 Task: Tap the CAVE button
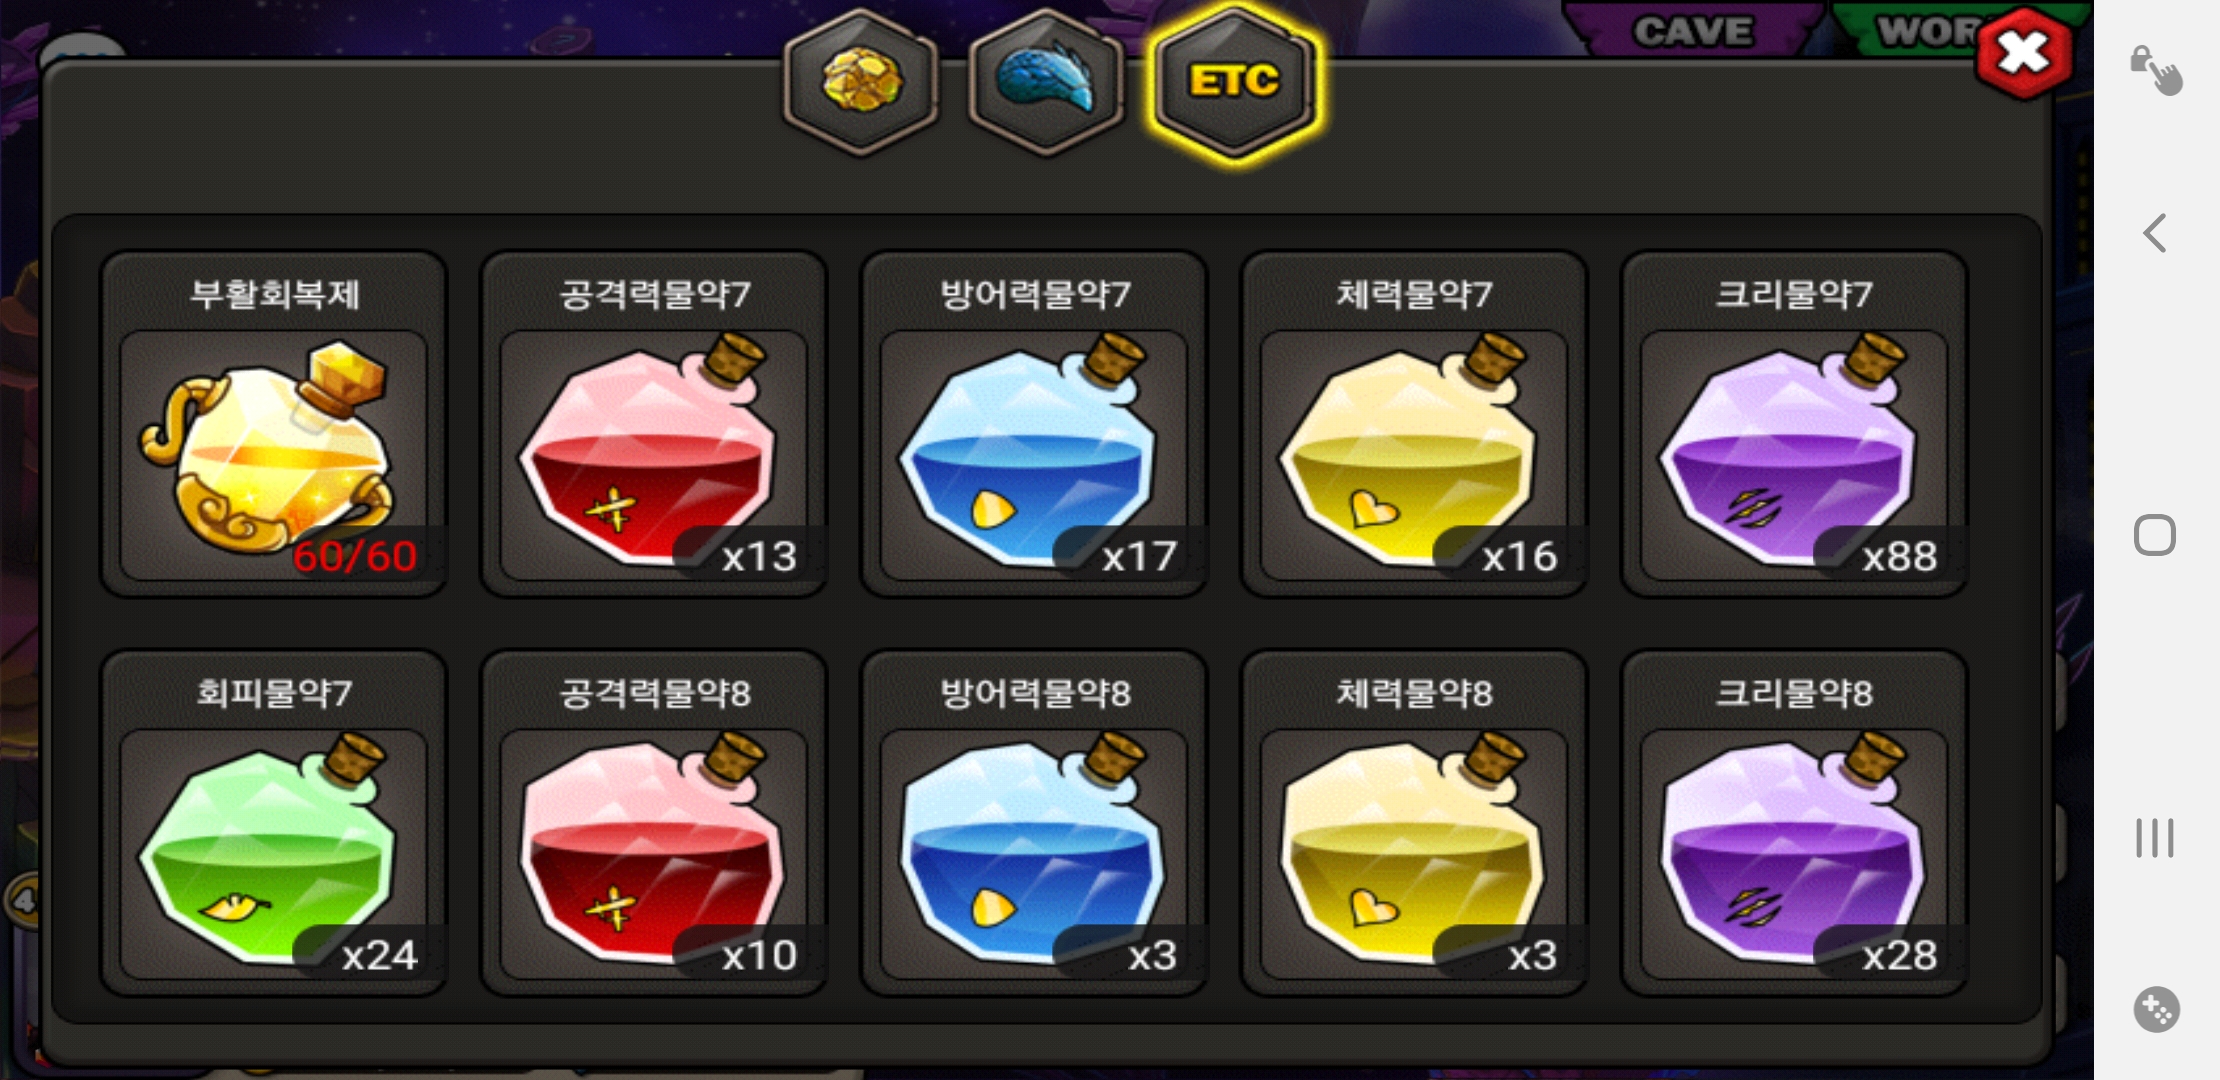(1692, 29)
